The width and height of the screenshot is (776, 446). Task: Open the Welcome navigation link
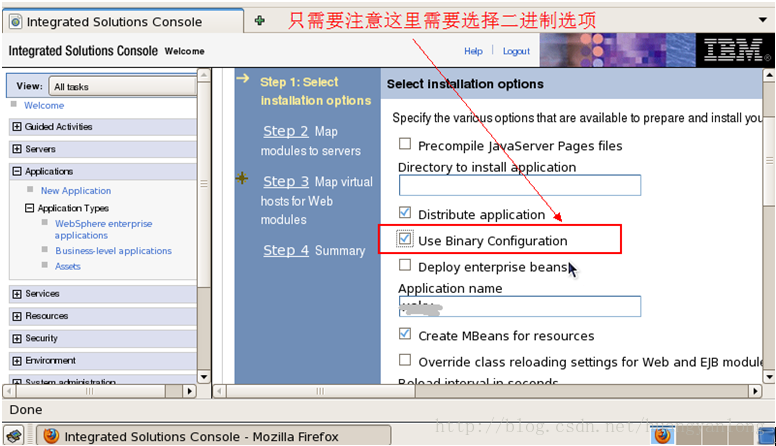pyautogui.click(x=44, y=105)
